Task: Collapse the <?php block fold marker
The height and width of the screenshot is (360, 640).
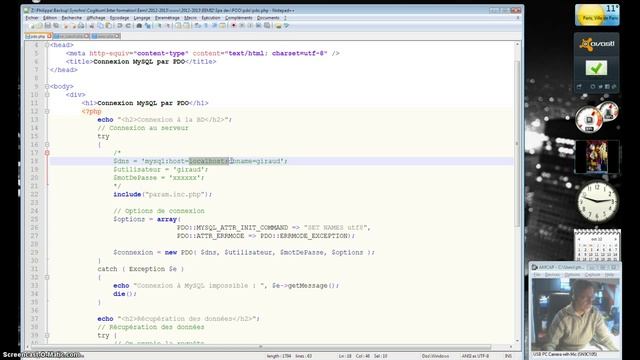Action: [x=47, y=111]
